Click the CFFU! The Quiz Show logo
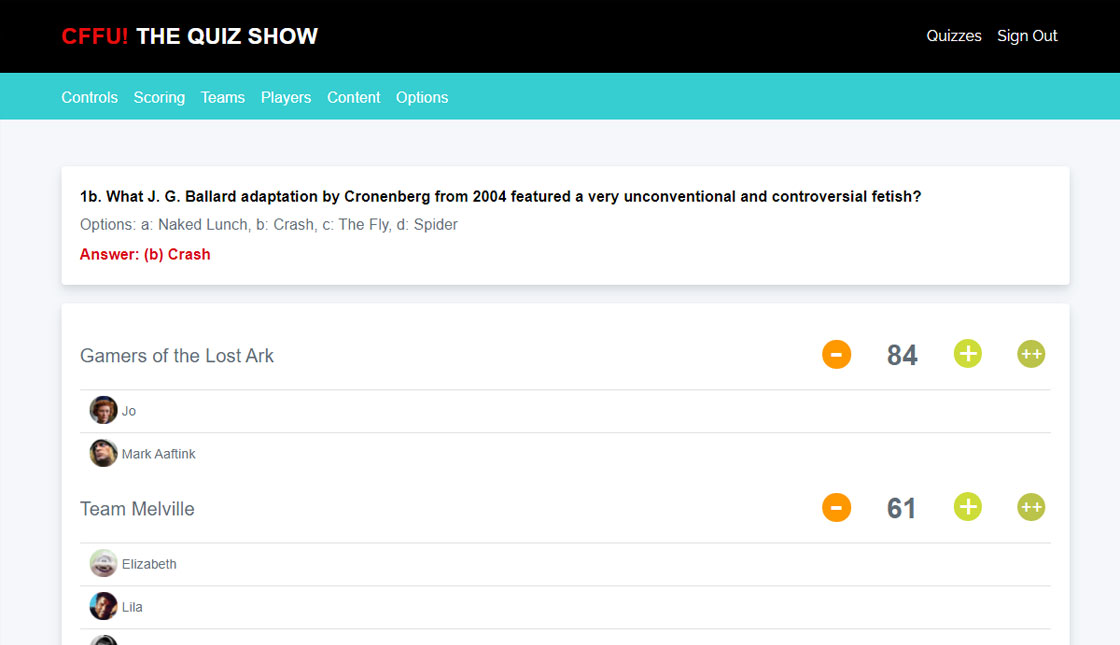The height and width of the screenshot is (645, 1120). click(x=189, y=36)
